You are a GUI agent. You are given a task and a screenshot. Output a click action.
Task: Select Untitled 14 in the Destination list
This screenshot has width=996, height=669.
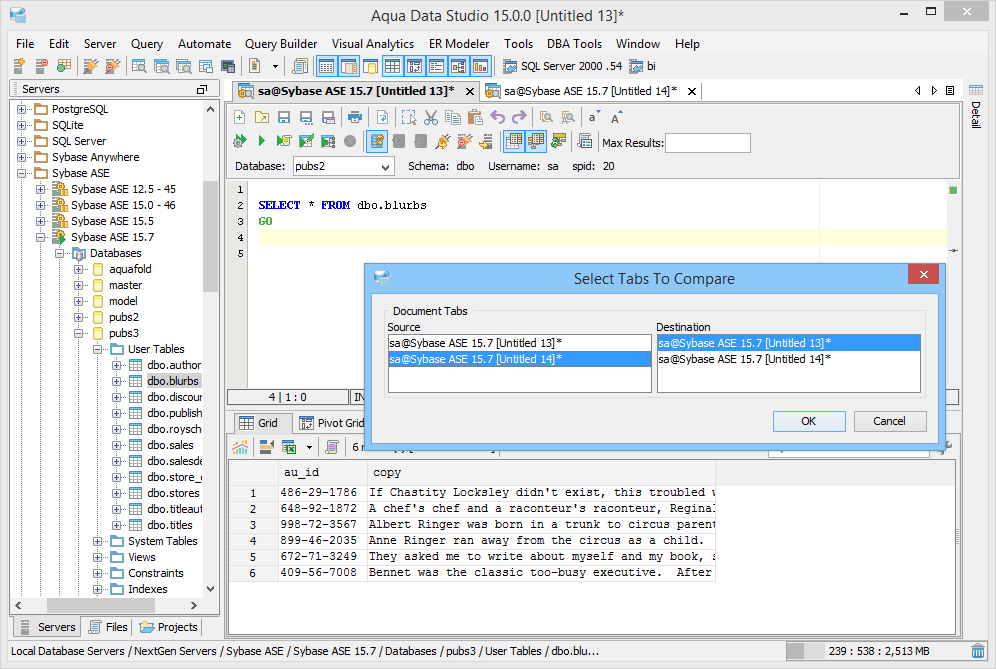click(x=788, y=360)
